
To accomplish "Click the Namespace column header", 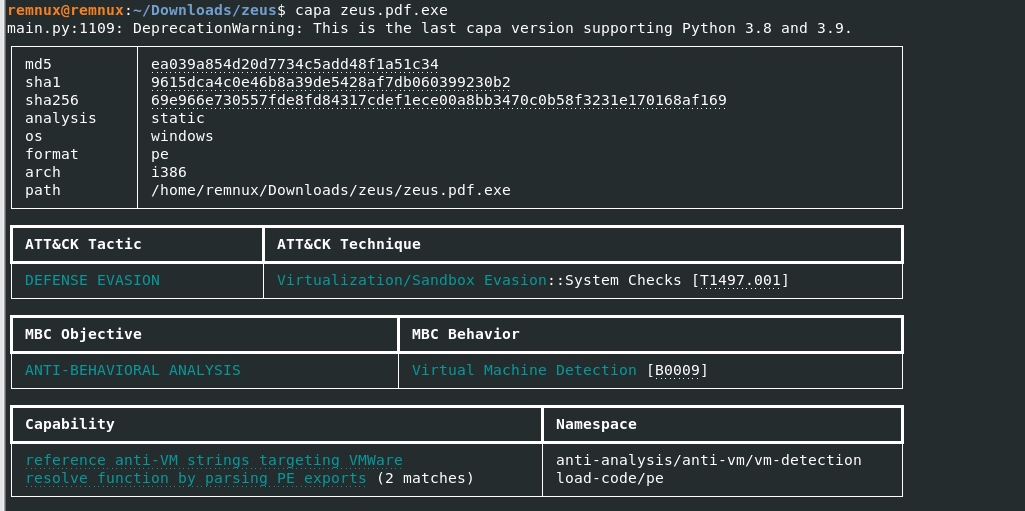I will pyautogui.click(x=596, y=424).
